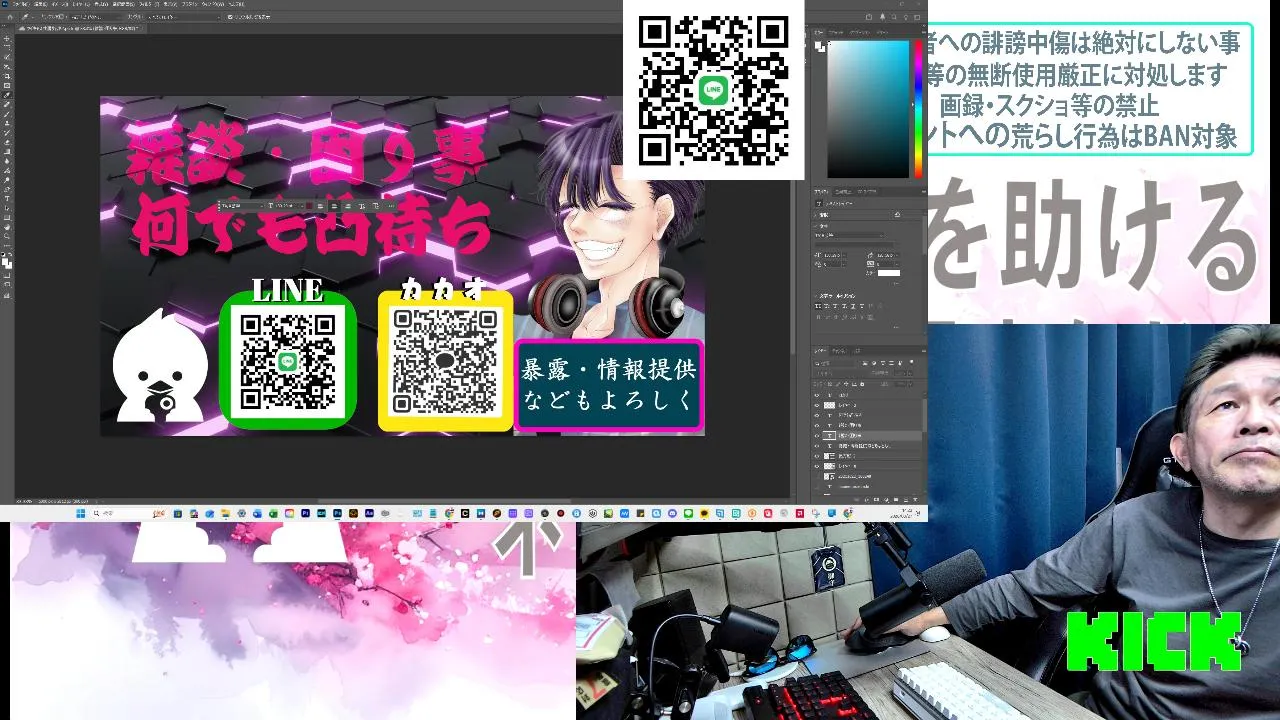Open the ファイル (File) menu

tap(20, 4)
